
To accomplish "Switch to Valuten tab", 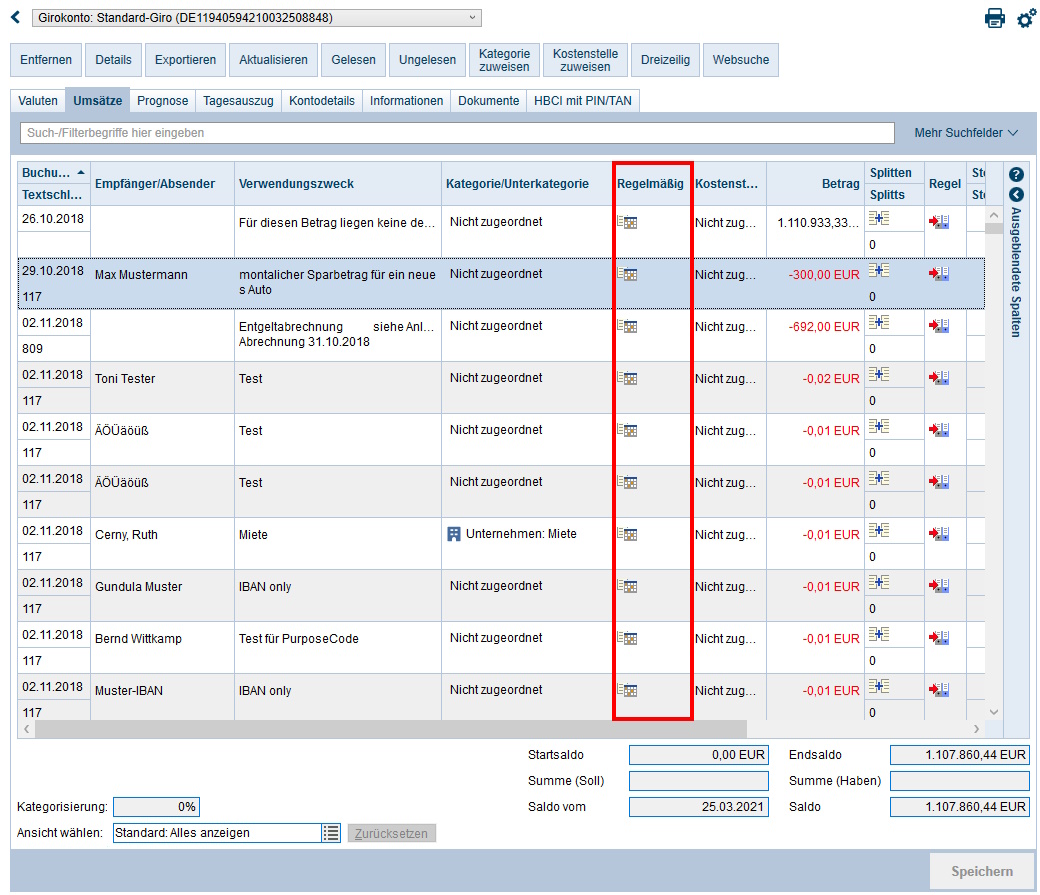I will click(38, 101).
